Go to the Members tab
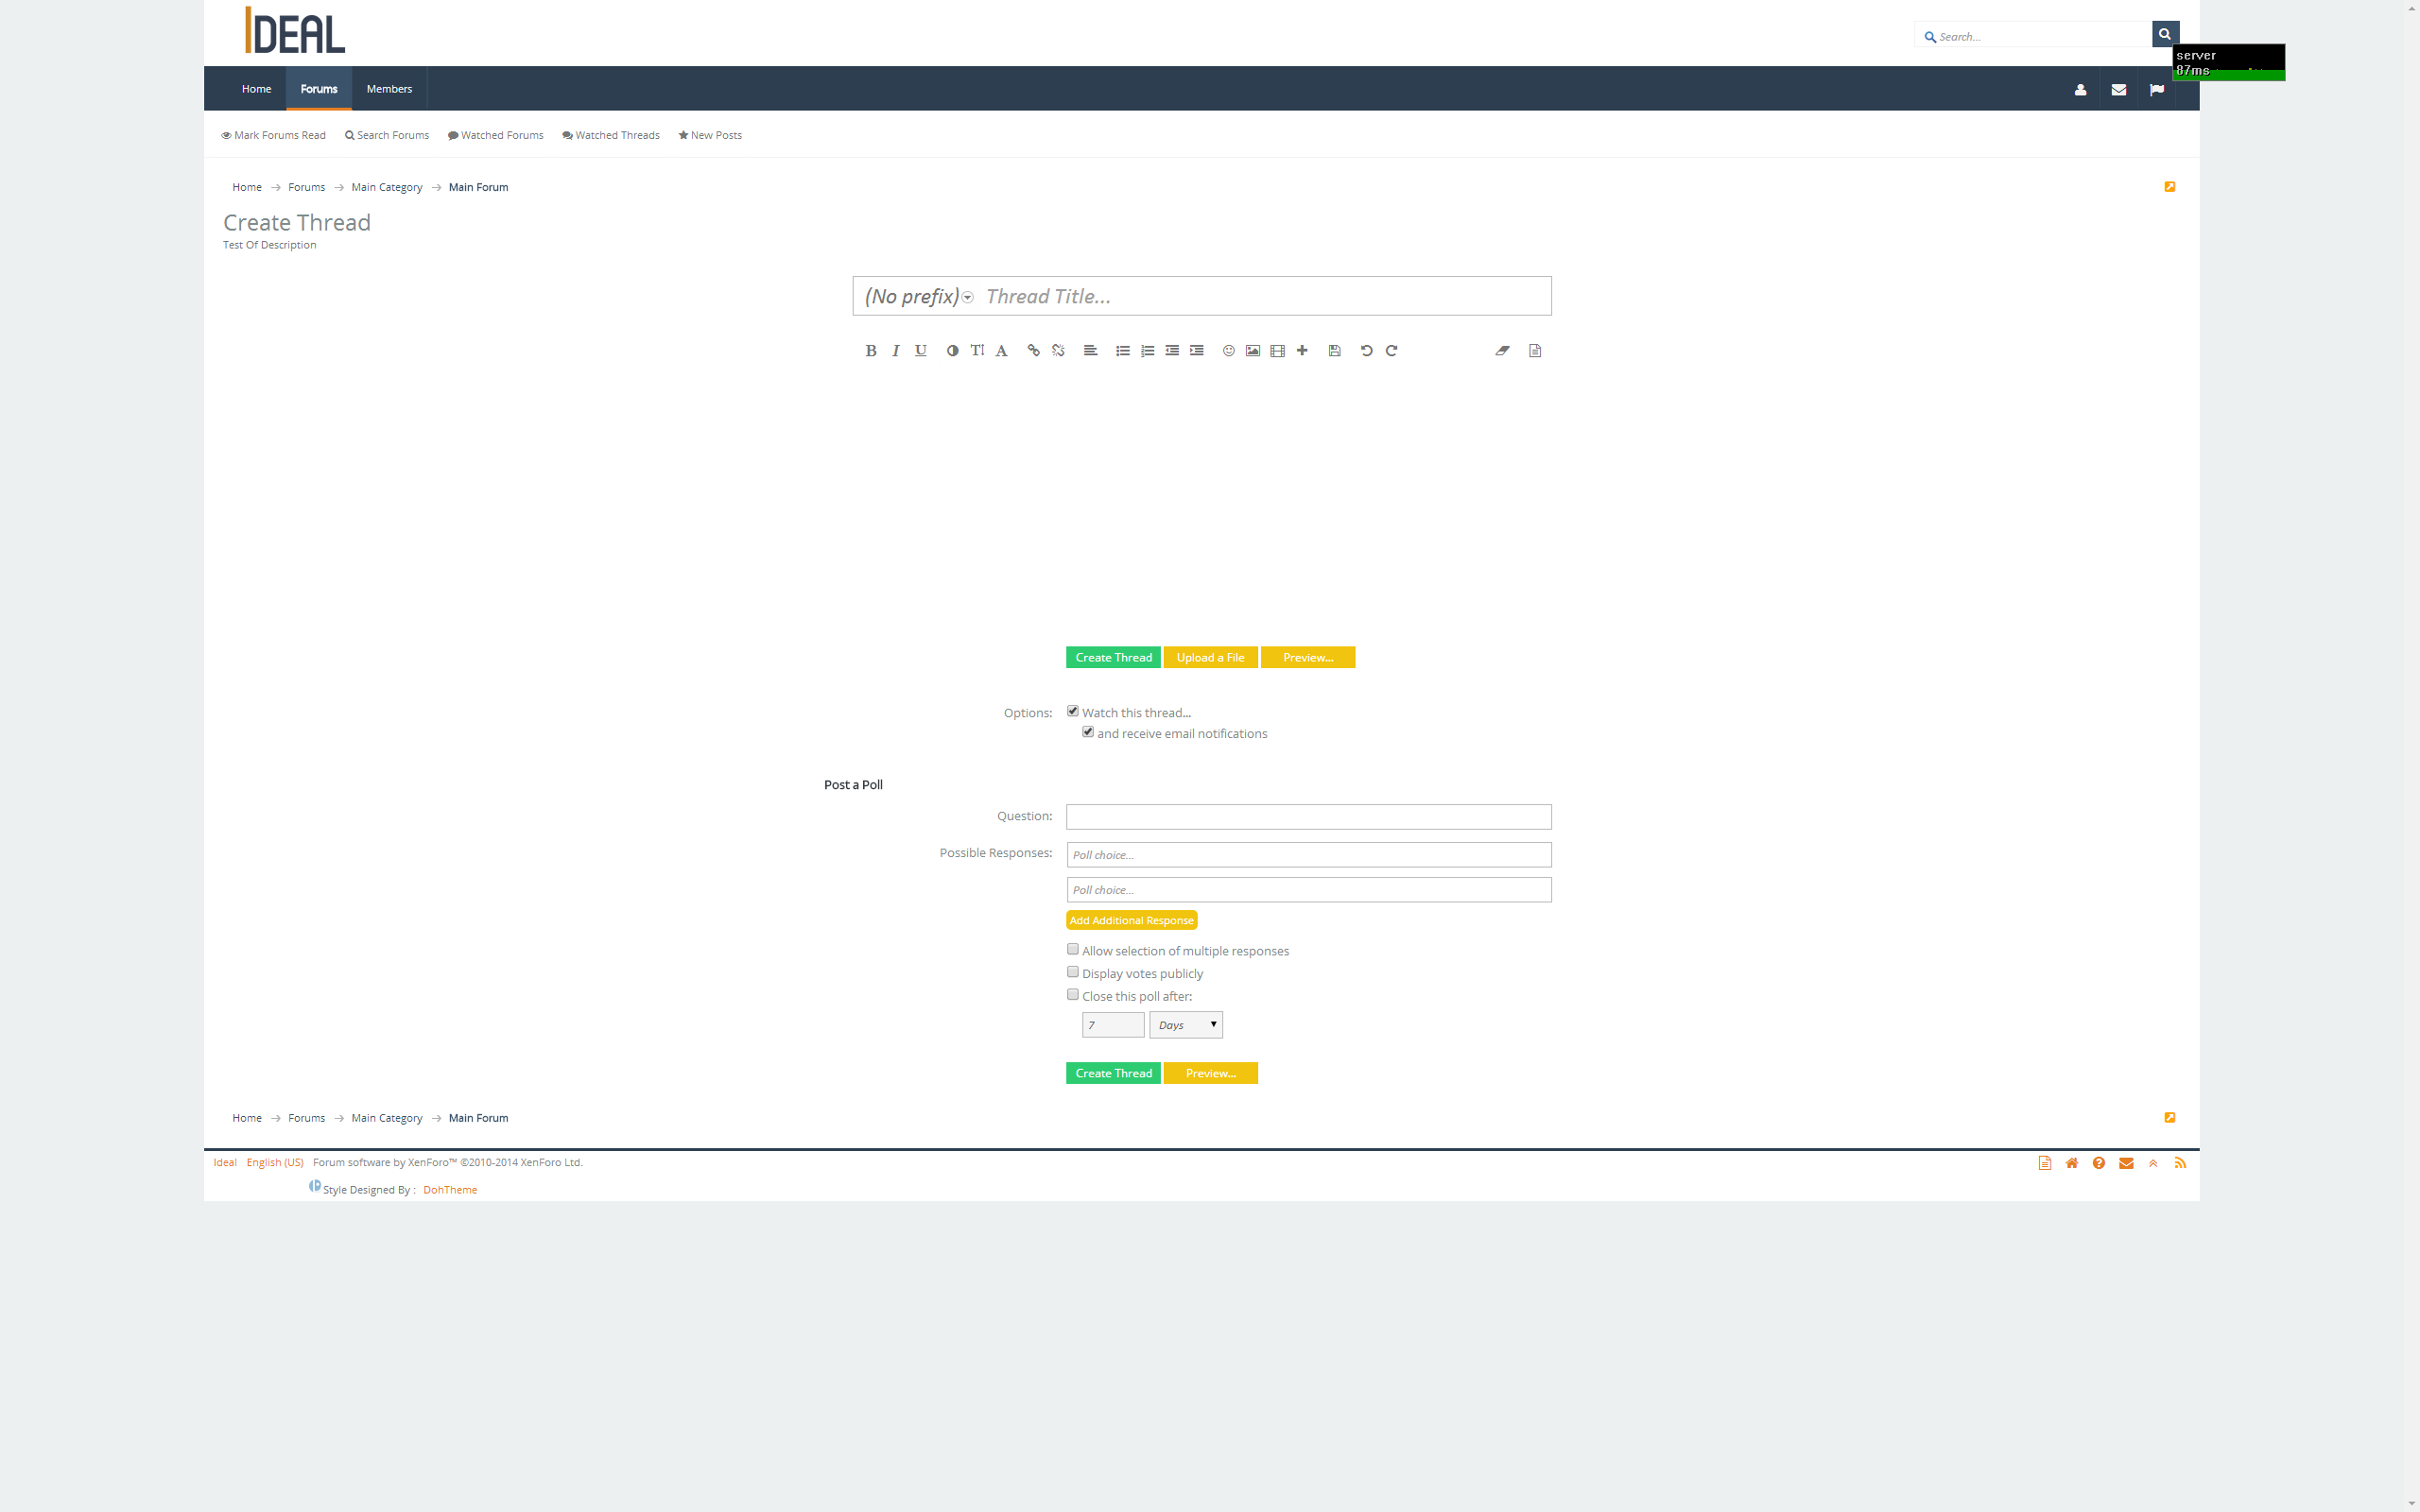Screen dimensions: 2420x1512 click(x=389, y=89)
